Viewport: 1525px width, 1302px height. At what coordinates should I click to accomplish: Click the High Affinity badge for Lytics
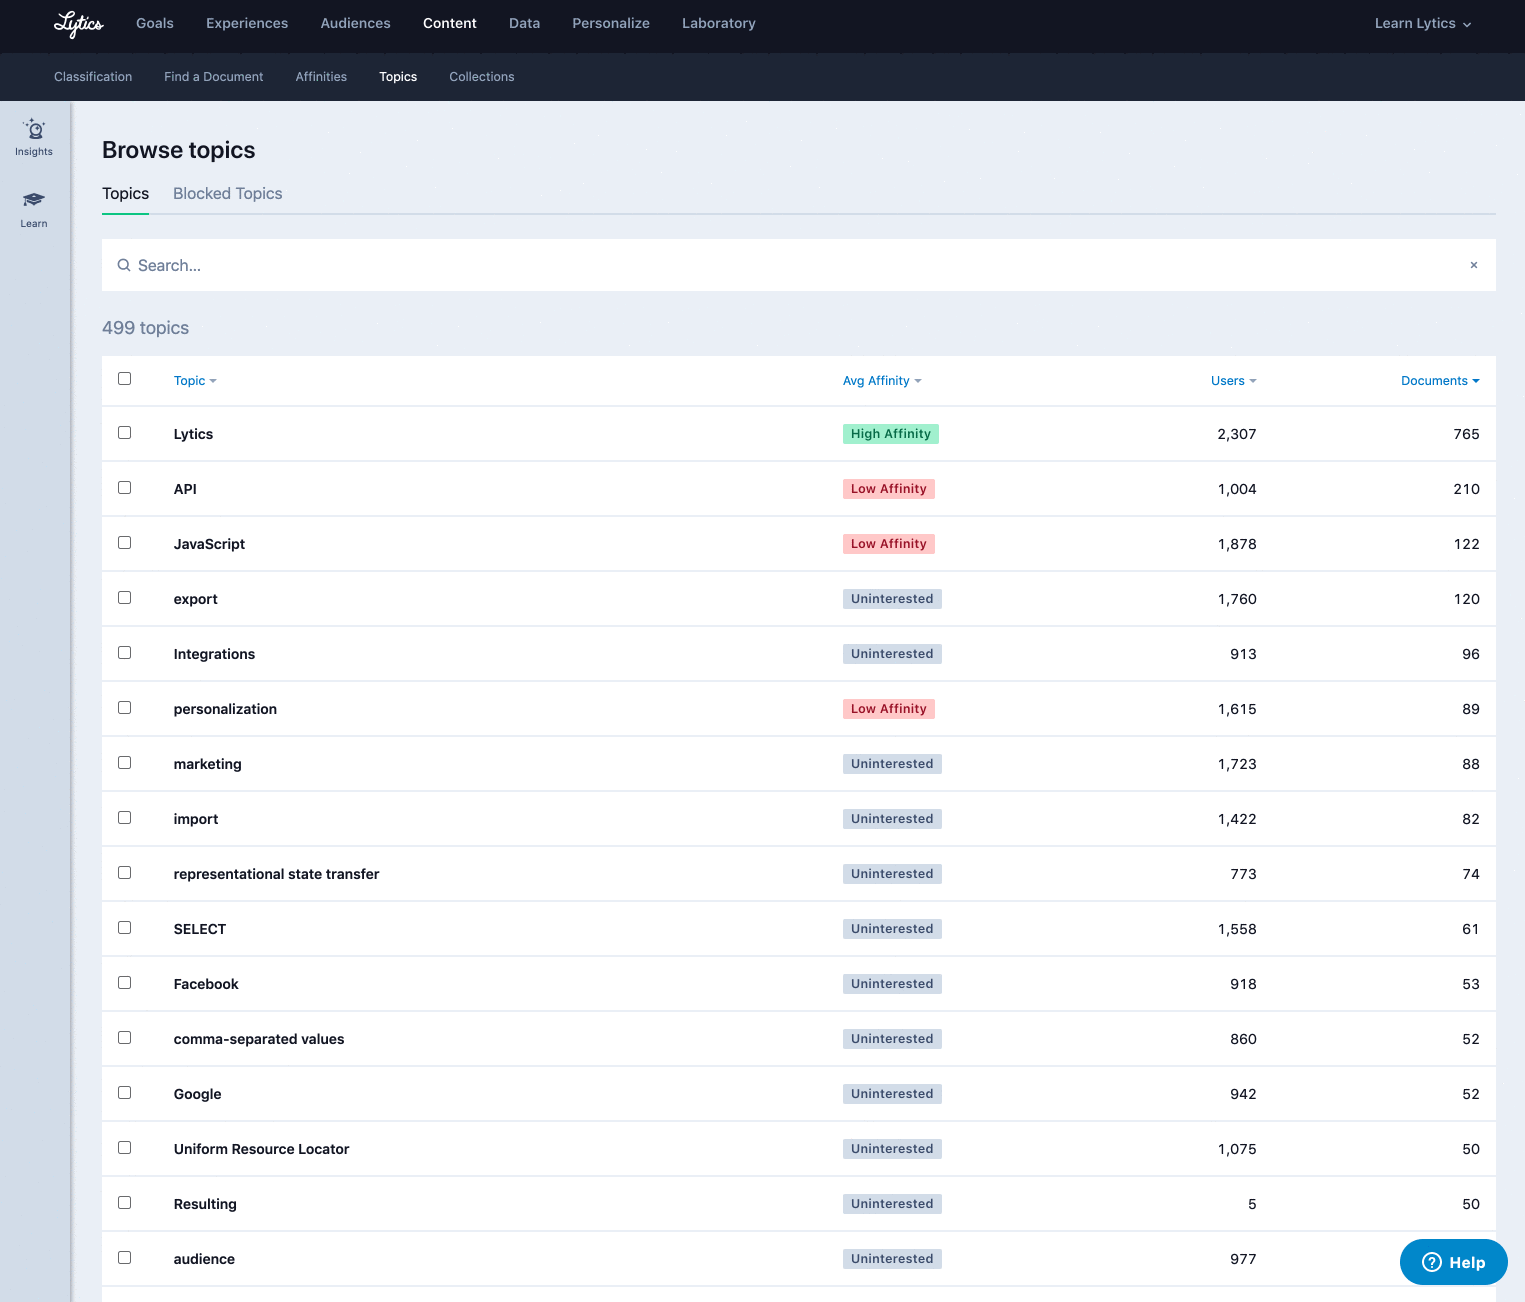(x=891, y=434)
